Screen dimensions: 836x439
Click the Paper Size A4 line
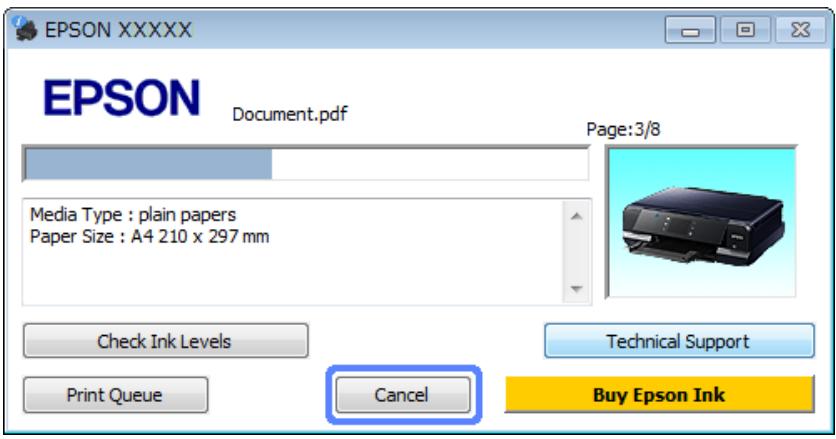coord(149,236)
